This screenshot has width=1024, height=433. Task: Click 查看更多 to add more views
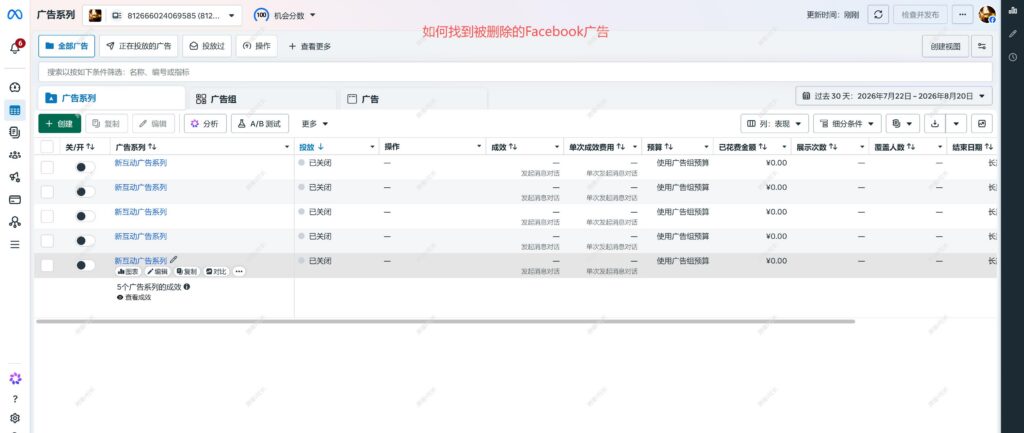[310, 46]
